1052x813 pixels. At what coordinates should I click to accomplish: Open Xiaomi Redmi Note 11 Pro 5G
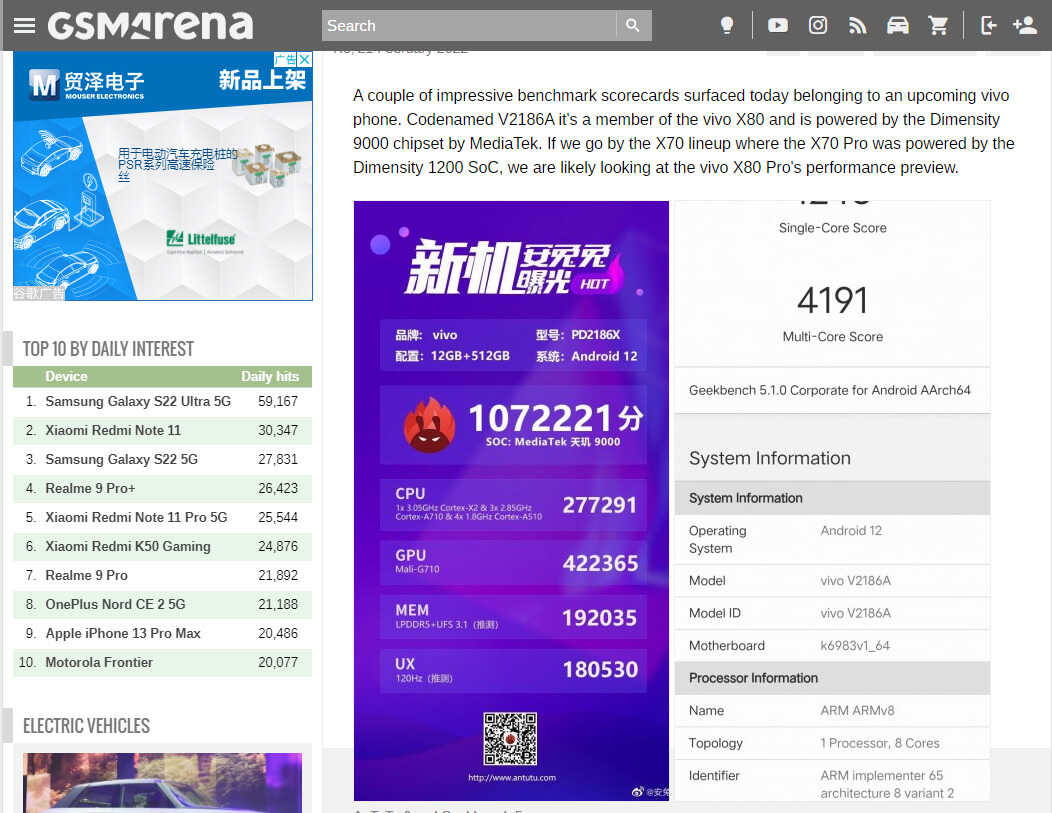tap(136, 517)
